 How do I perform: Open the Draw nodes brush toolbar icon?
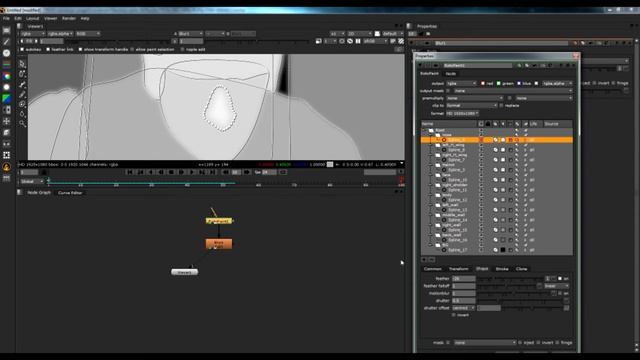tap(6, 42)
